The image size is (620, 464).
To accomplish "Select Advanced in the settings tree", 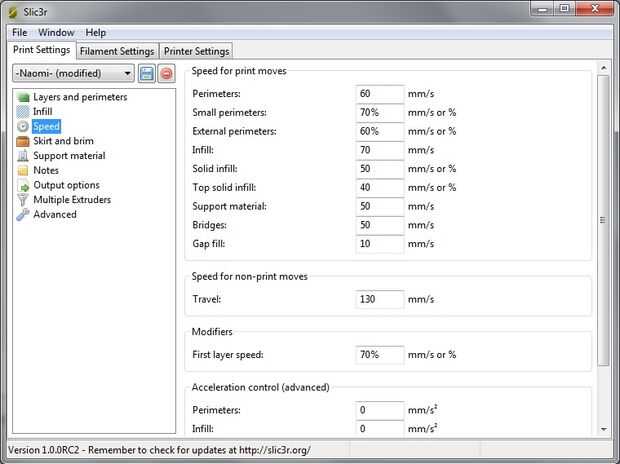I will (55, 214).
